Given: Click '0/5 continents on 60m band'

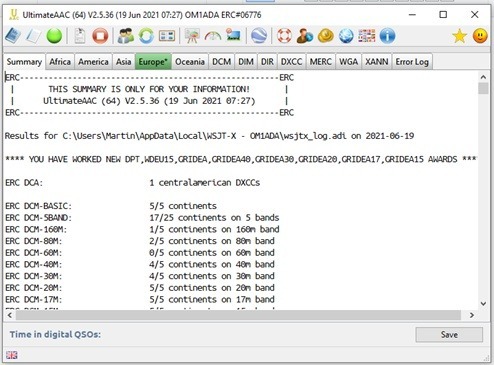Looking at the screenshot, I should point(212,253).
